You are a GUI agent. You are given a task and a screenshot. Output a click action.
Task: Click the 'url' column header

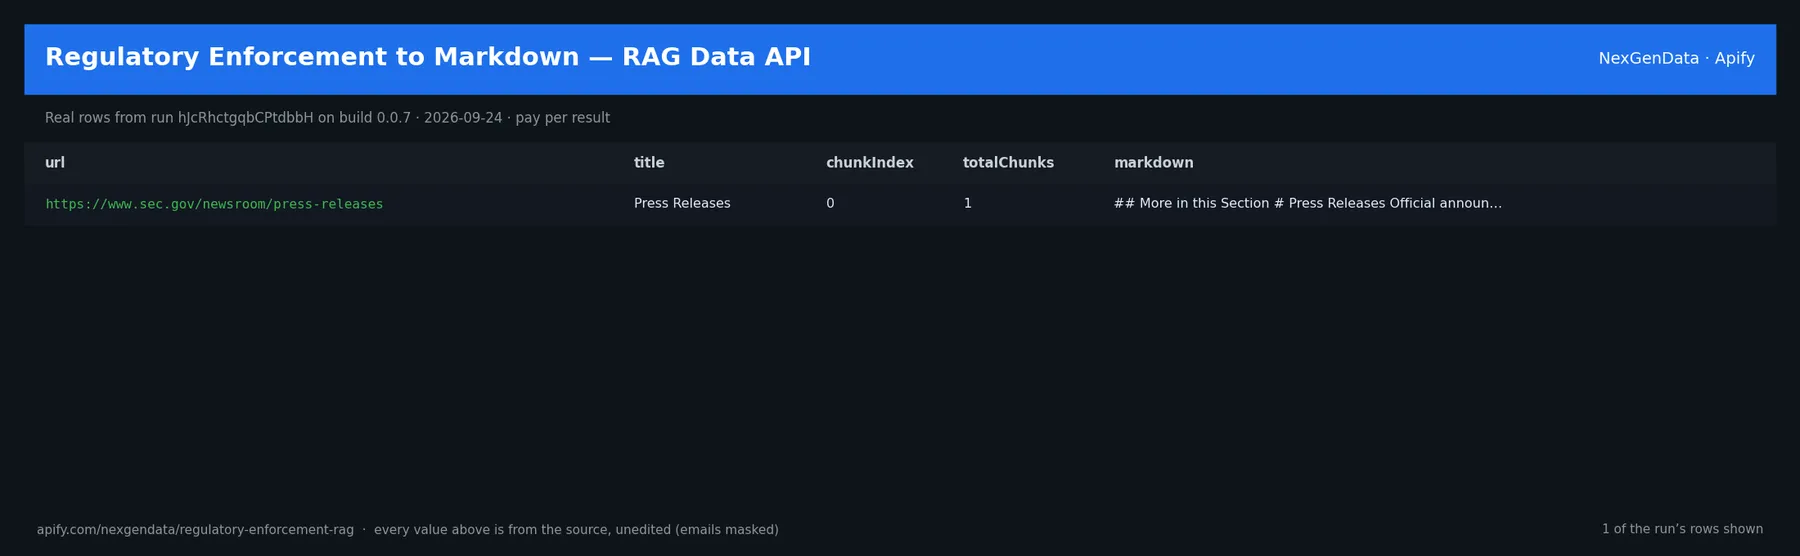[x=55, y=163]
